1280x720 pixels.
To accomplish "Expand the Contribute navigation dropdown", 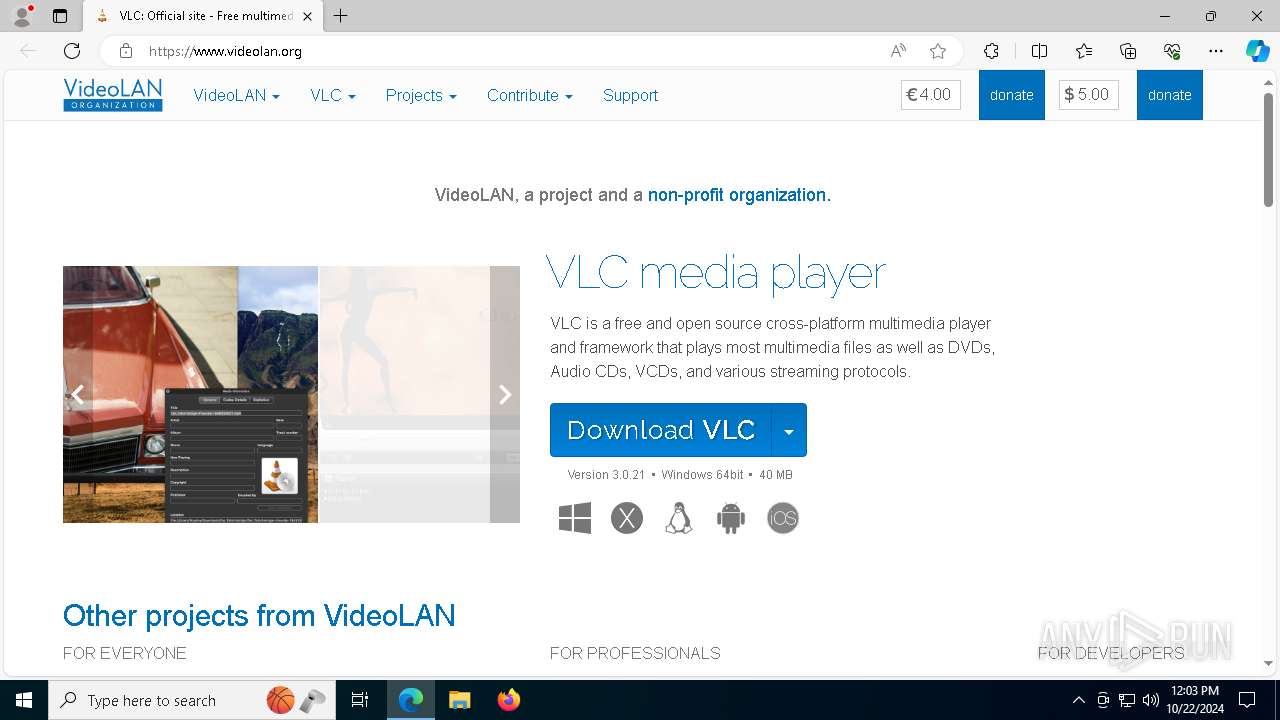I will pyautogui.click(x=530, y=95).
